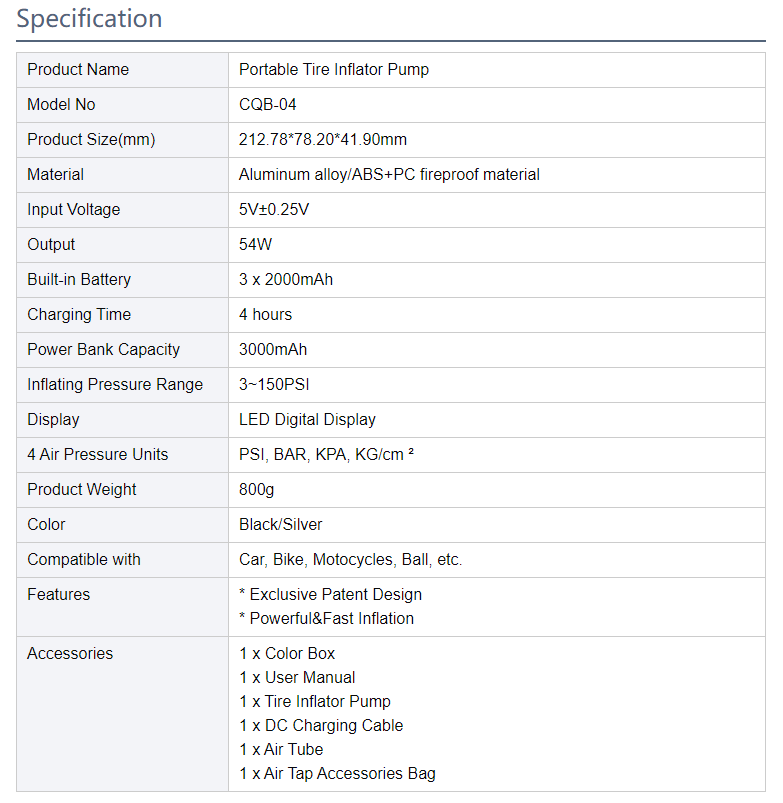Click the LED Digital Display text

307,419
